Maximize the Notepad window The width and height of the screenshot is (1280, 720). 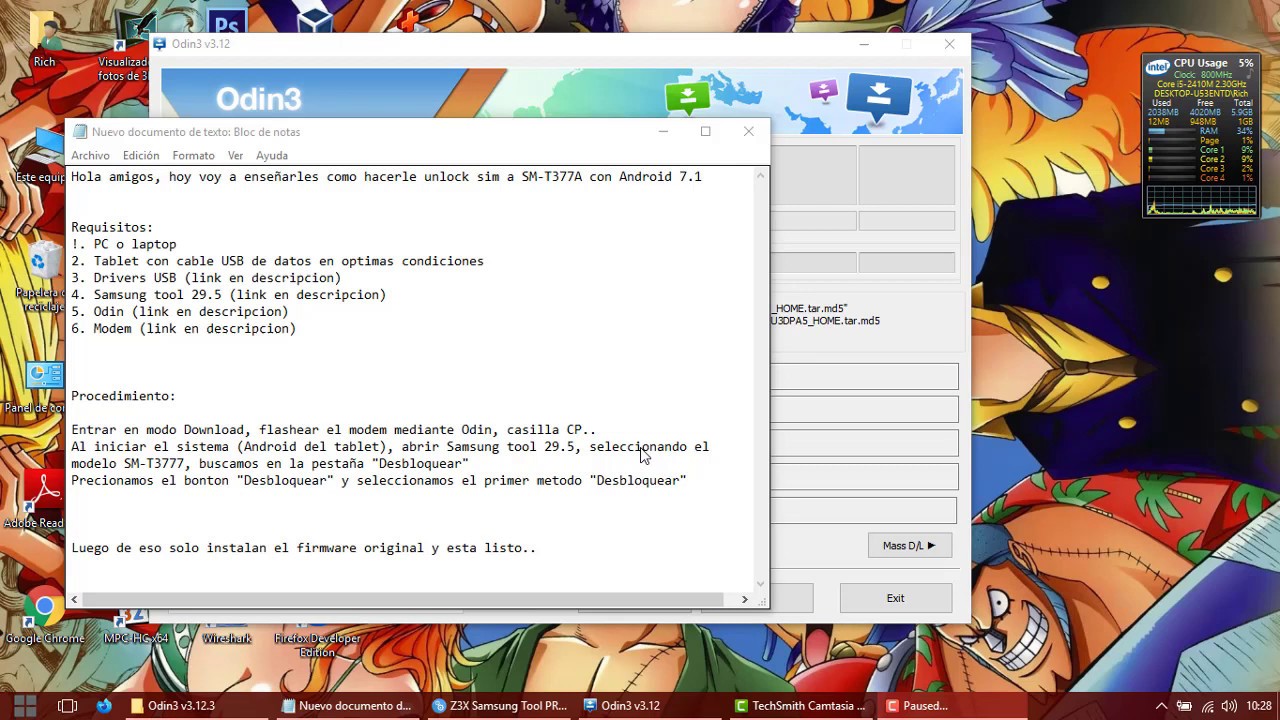coord(705,131)
